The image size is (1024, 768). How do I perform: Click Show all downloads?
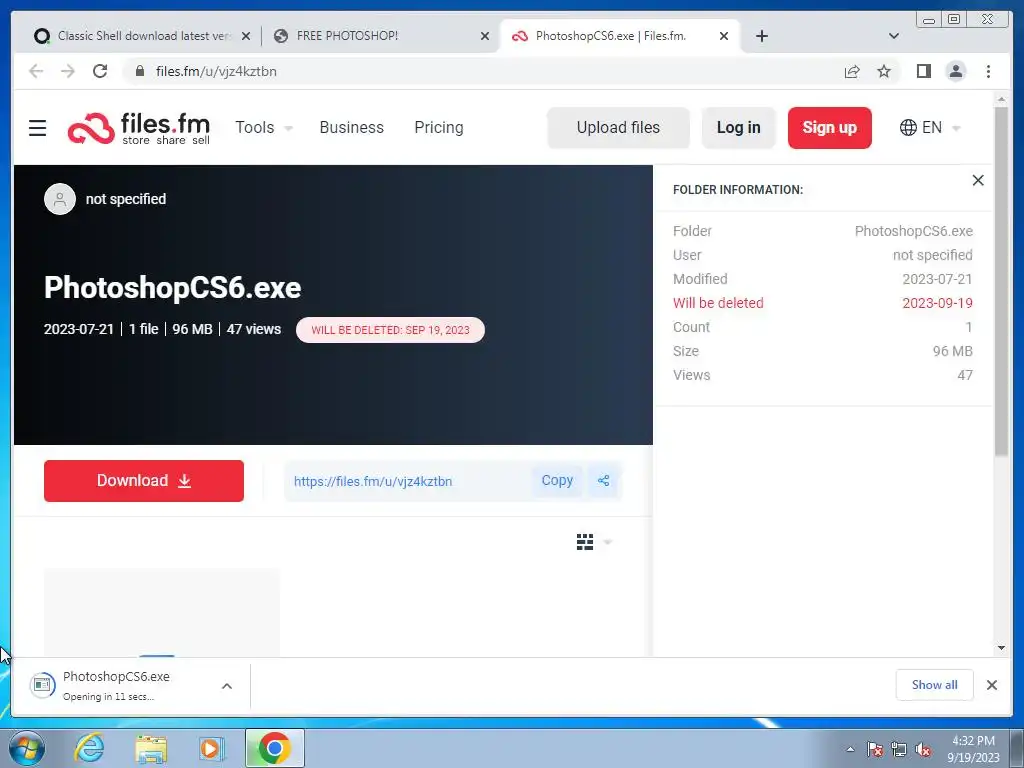(934, 685)
